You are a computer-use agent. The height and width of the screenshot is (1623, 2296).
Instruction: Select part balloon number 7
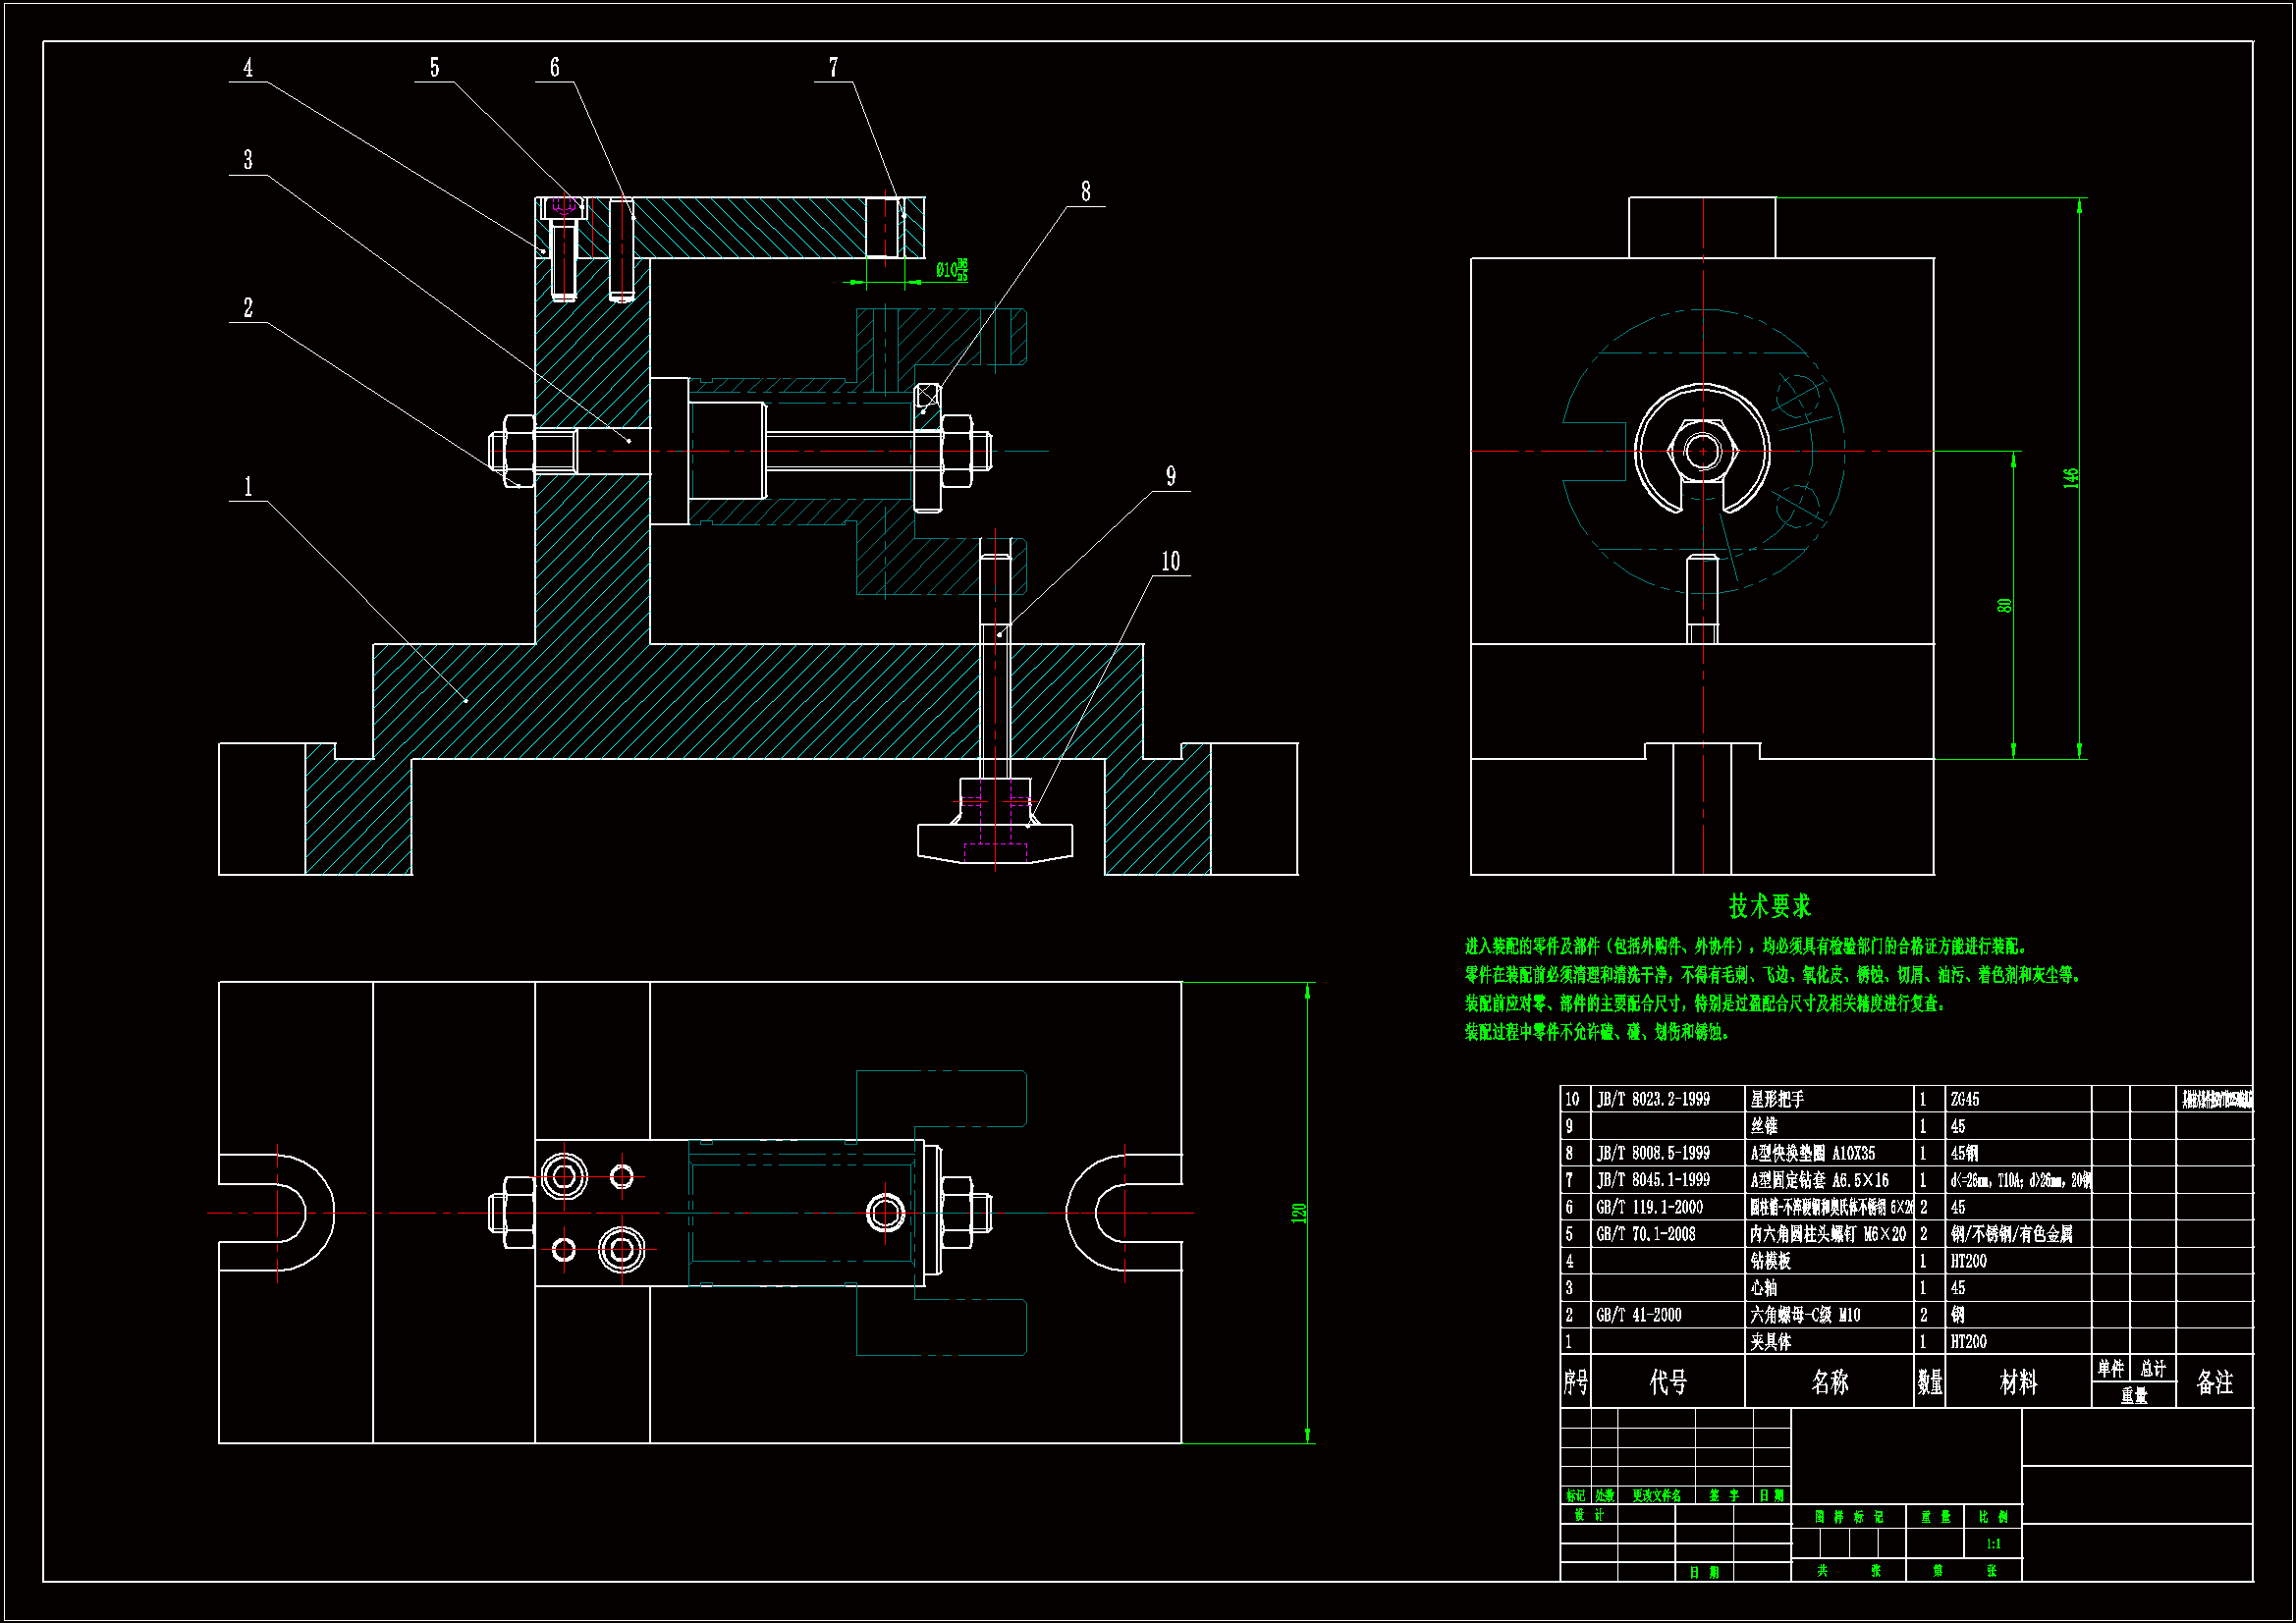tap(833, 68)
